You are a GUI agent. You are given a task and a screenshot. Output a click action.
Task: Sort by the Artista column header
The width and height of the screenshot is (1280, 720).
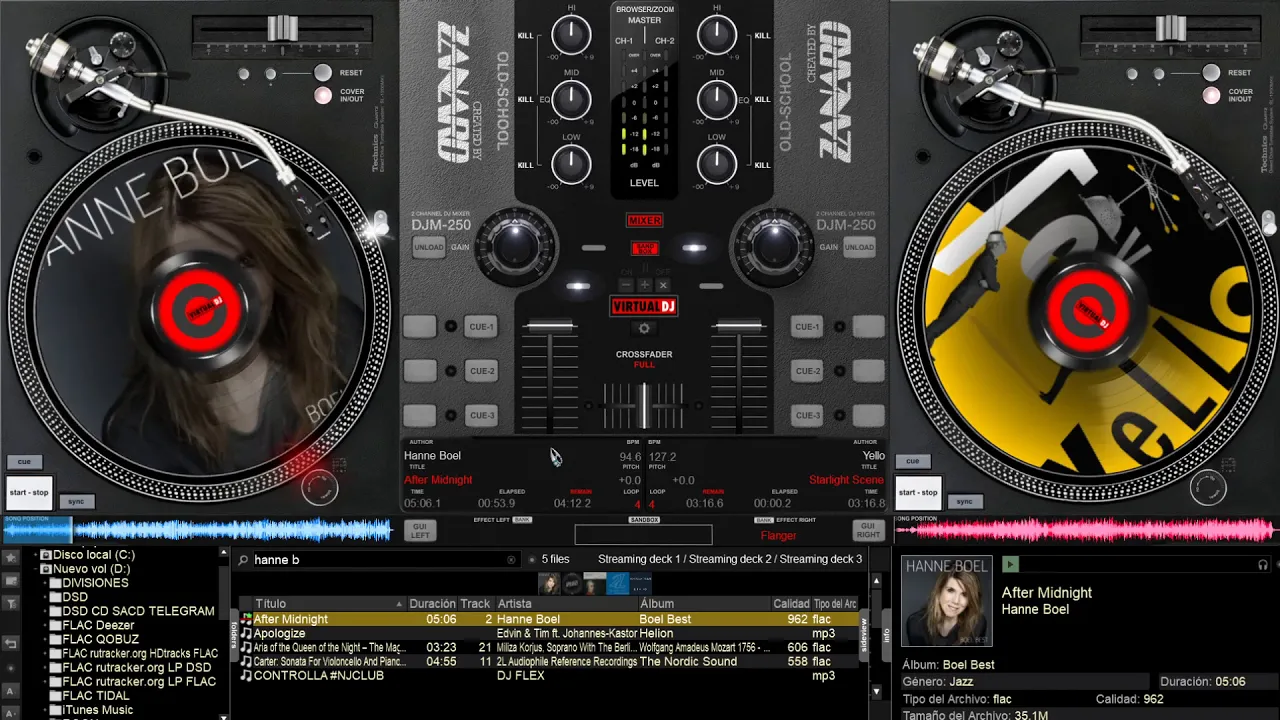coord(566,604)
